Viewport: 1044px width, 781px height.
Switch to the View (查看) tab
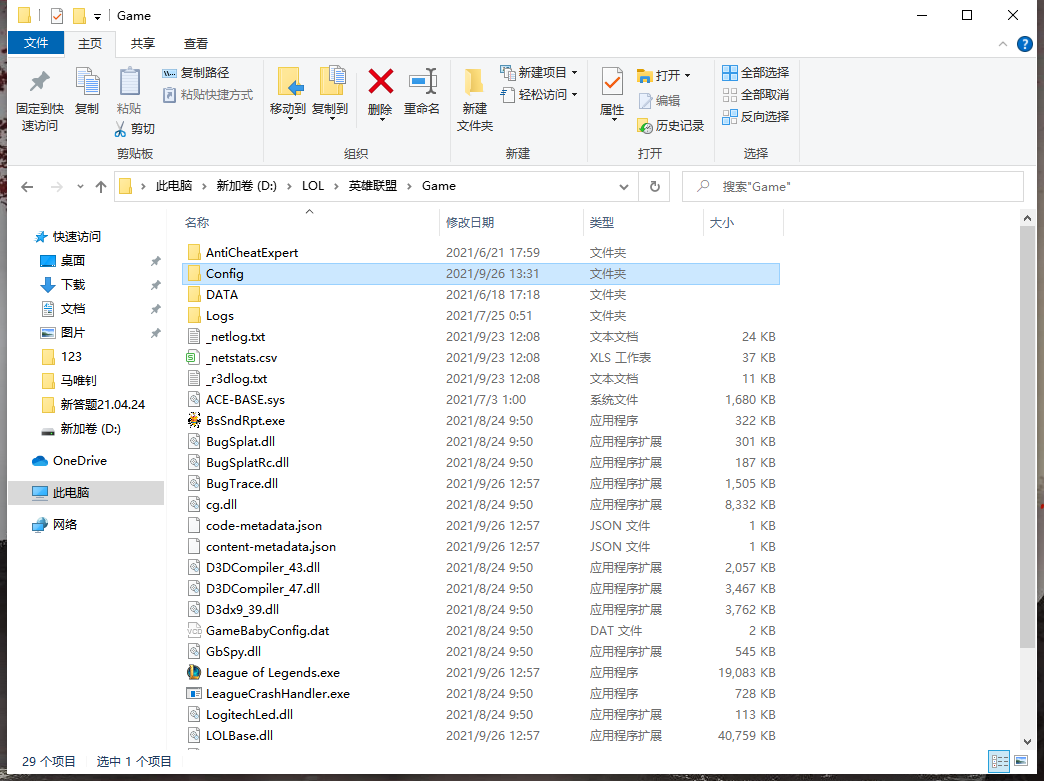[x=196, y=43]
